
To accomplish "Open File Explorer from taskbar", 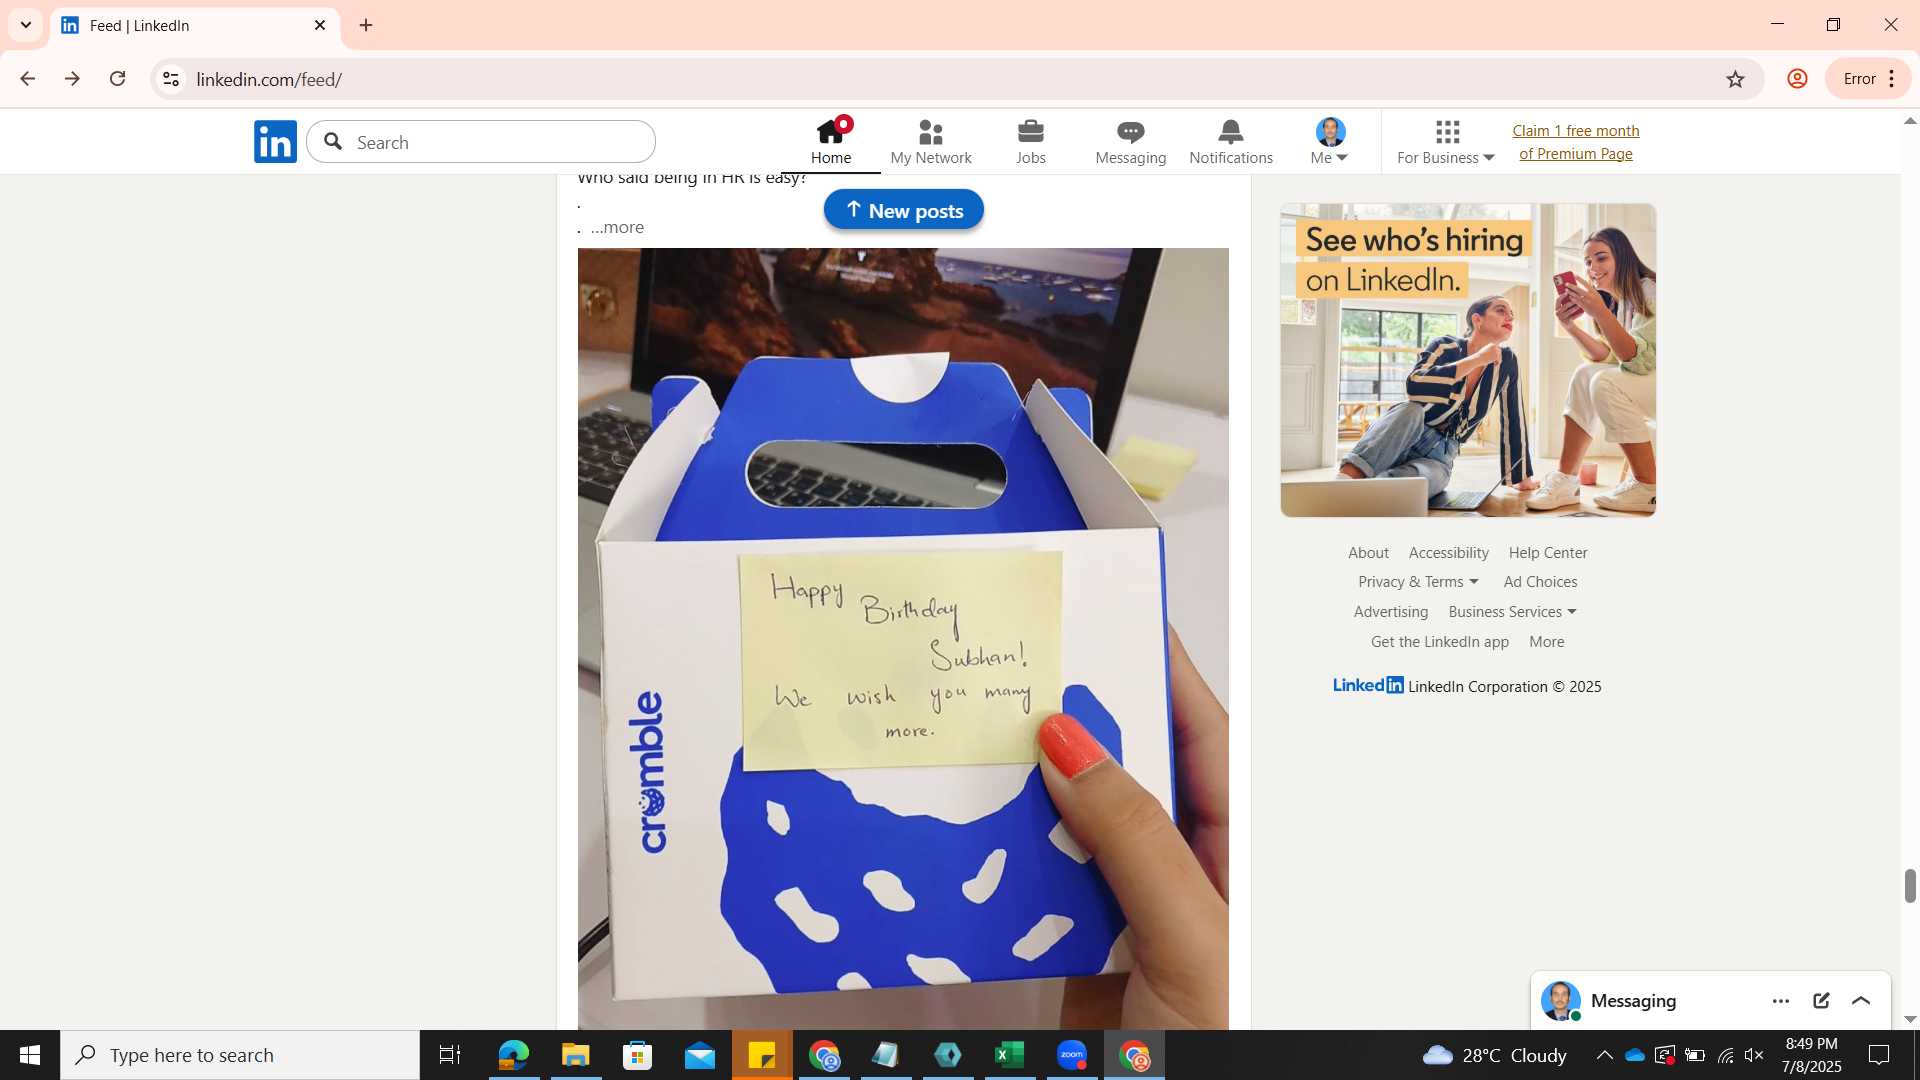I will pos(576,1055).
